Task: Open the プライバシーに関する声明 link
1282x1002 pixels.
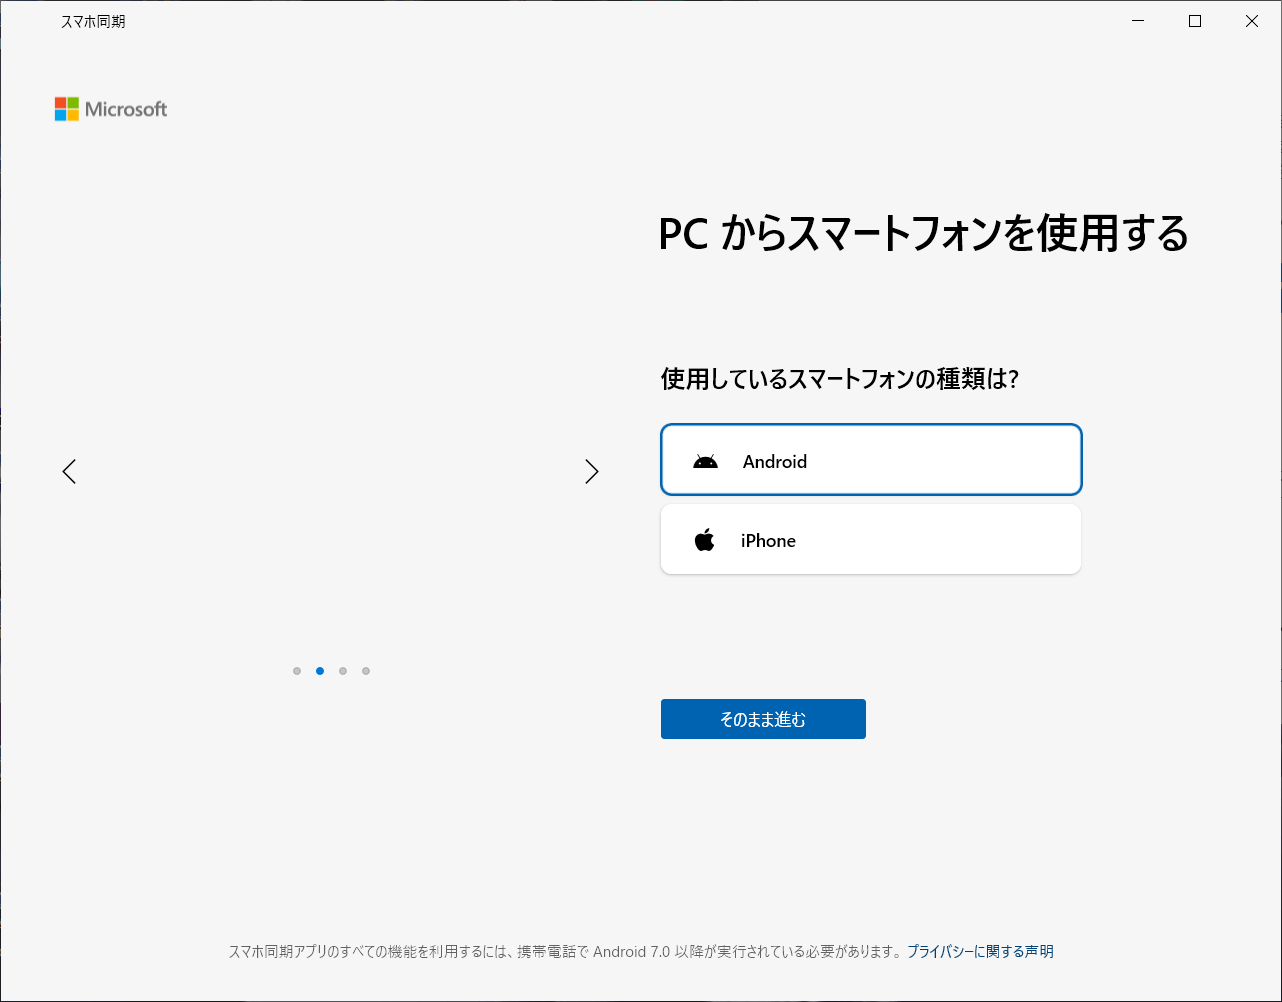Action: (x=980, y=952)
